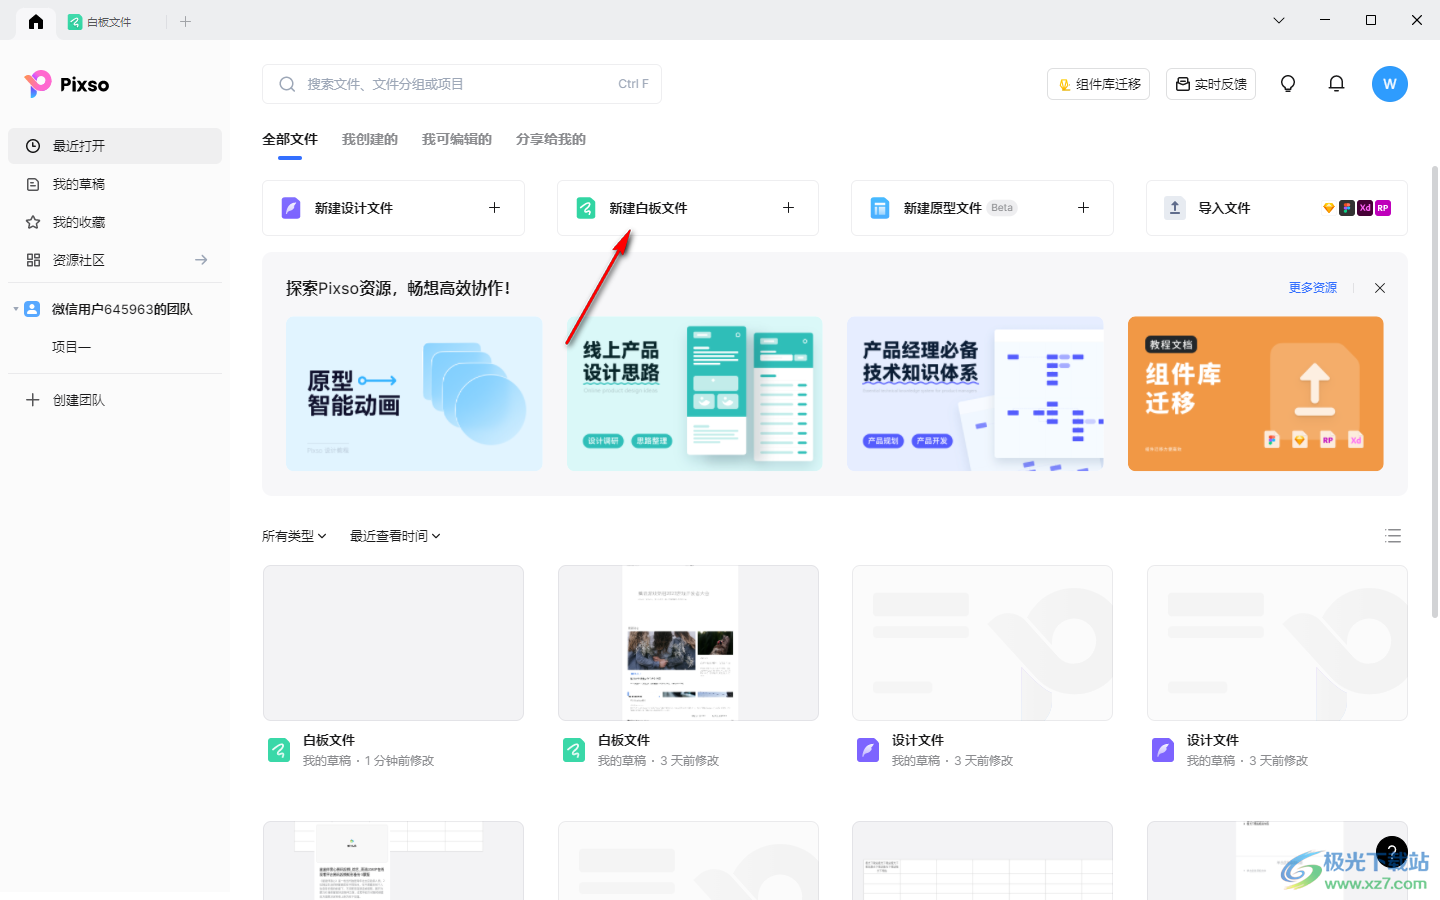The image size is (1440, 900).
Task: Open 白板文件 modified 3 天前 thumbnail
Action: (688, 643)
